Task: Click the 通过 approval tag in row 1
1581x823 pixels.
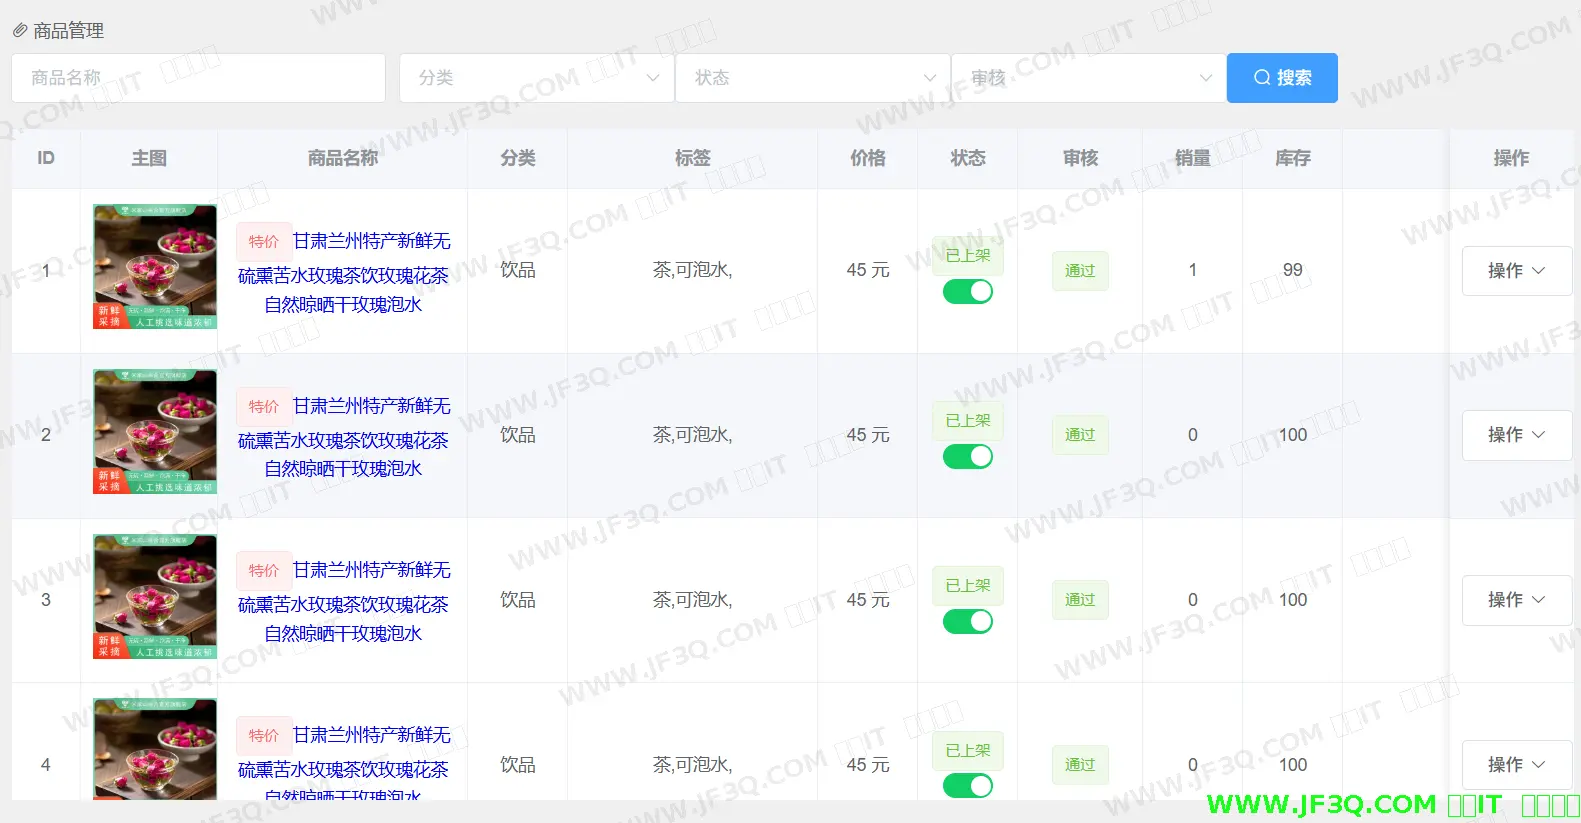Action: click(1080, 271)
